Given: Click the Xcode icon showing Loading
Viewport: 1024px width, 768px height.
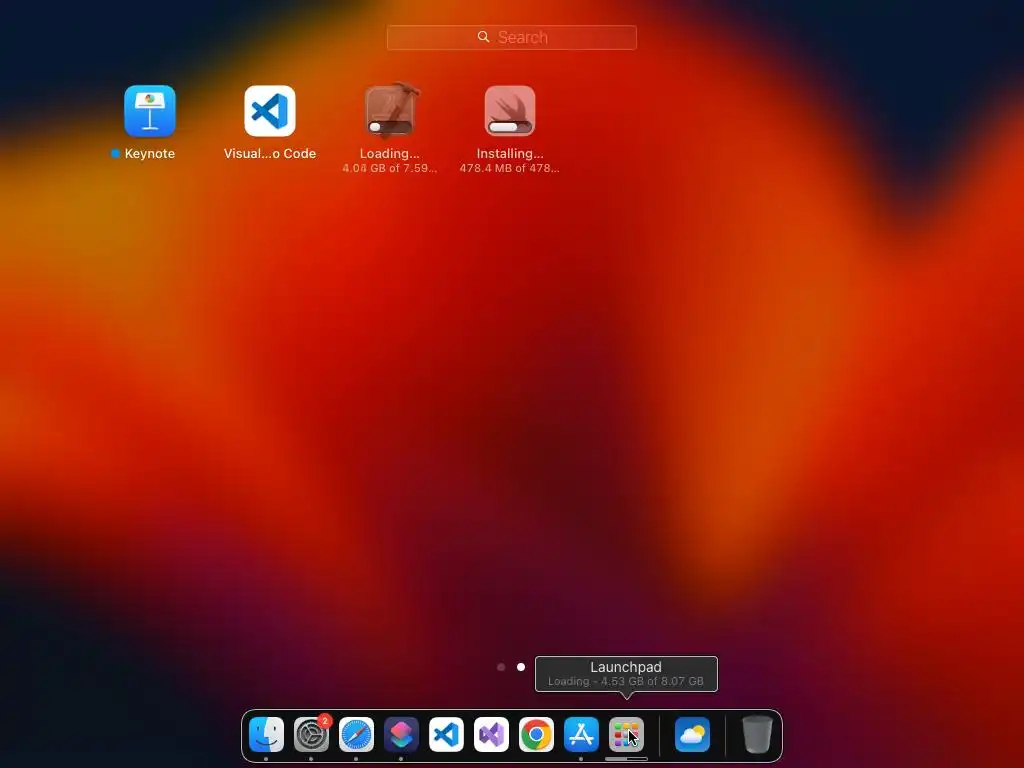Looking at the screenshot, I should (x=390, y=111).
